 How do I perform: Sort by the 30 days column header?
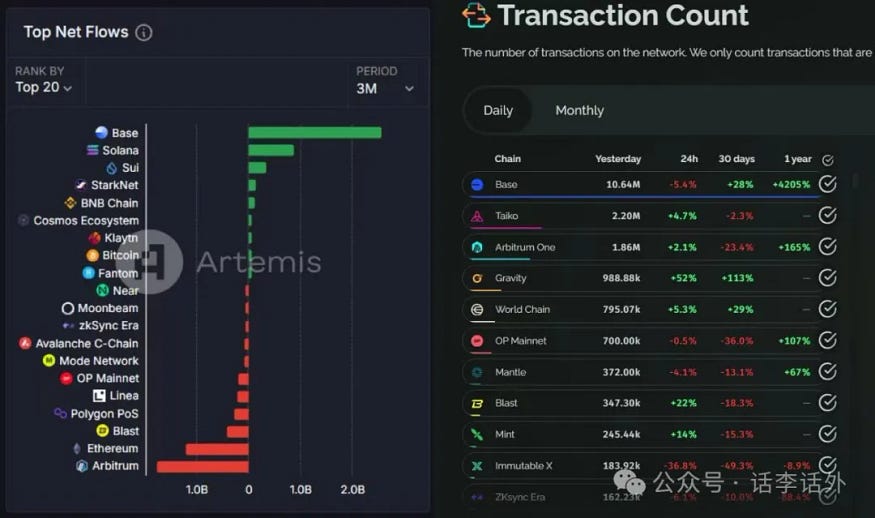[736, 159]
